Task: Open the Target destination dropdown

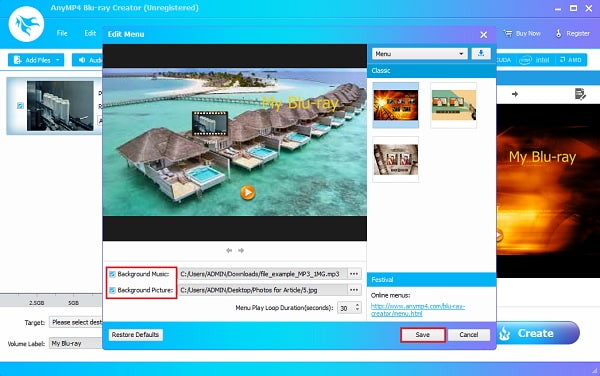Action: click(76, 322)
